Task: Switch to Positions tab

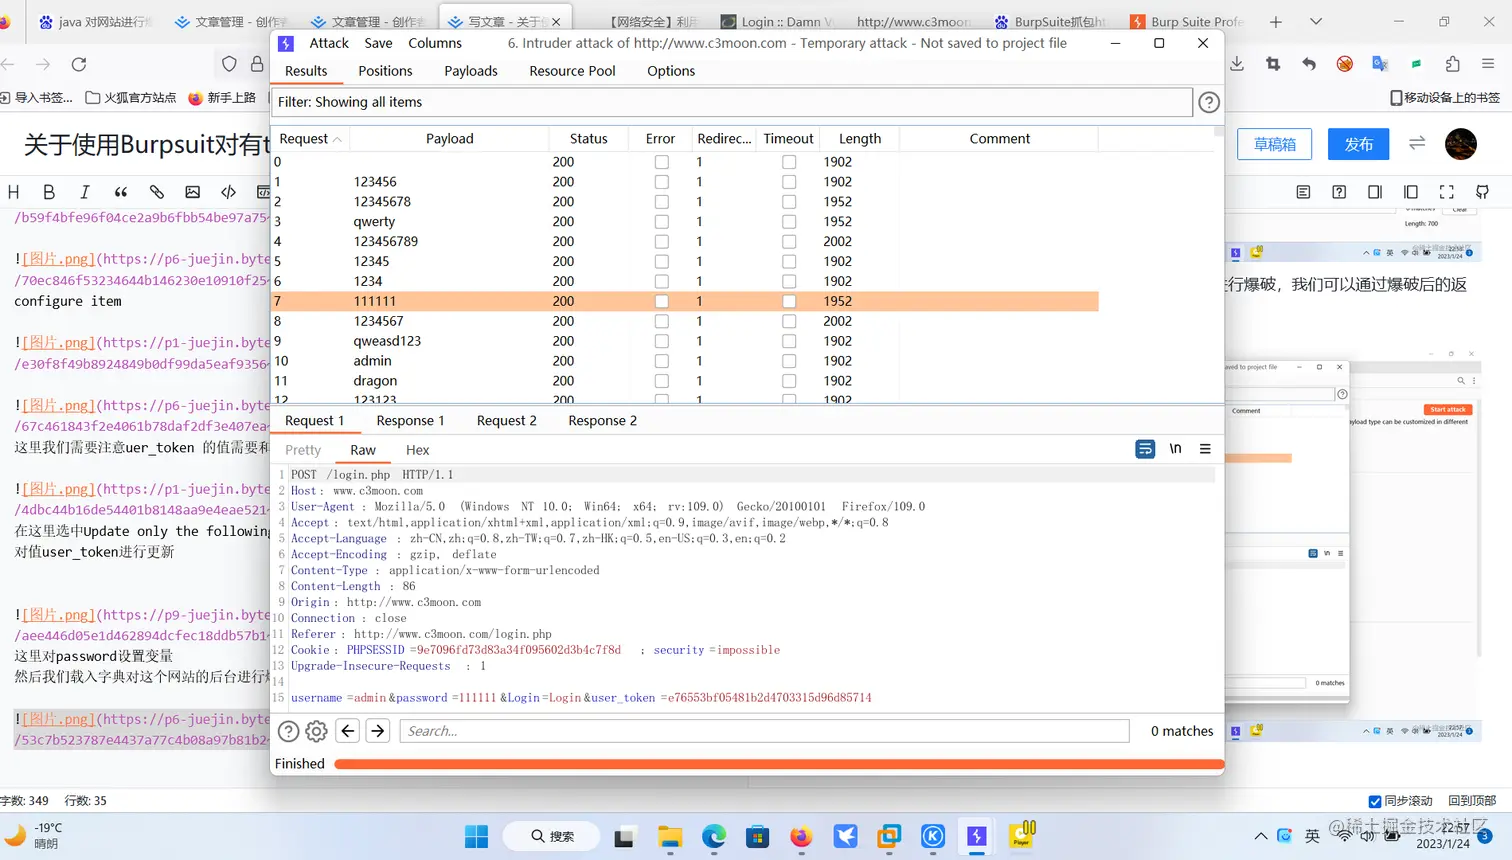Action: point(385,71)
